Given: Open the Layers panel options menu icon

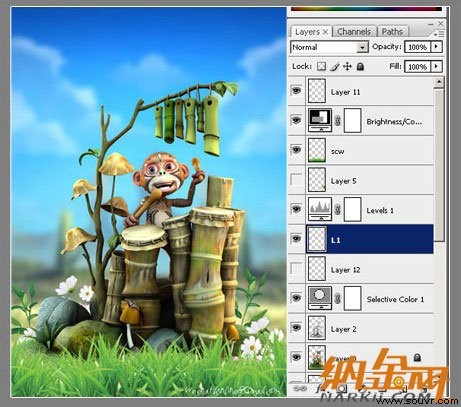Looking at the screenshot, I should [x=440, y=34].
